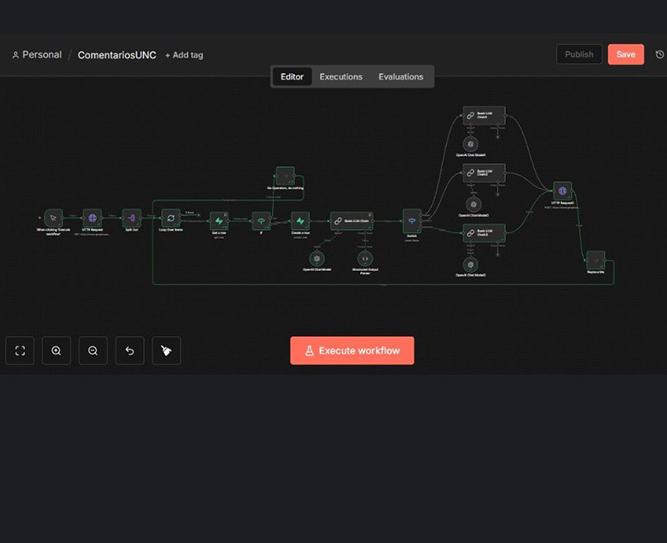Screen dimensions: 667x543
Task: Click the reset zoom arrow button
Action: coord(130,351)
